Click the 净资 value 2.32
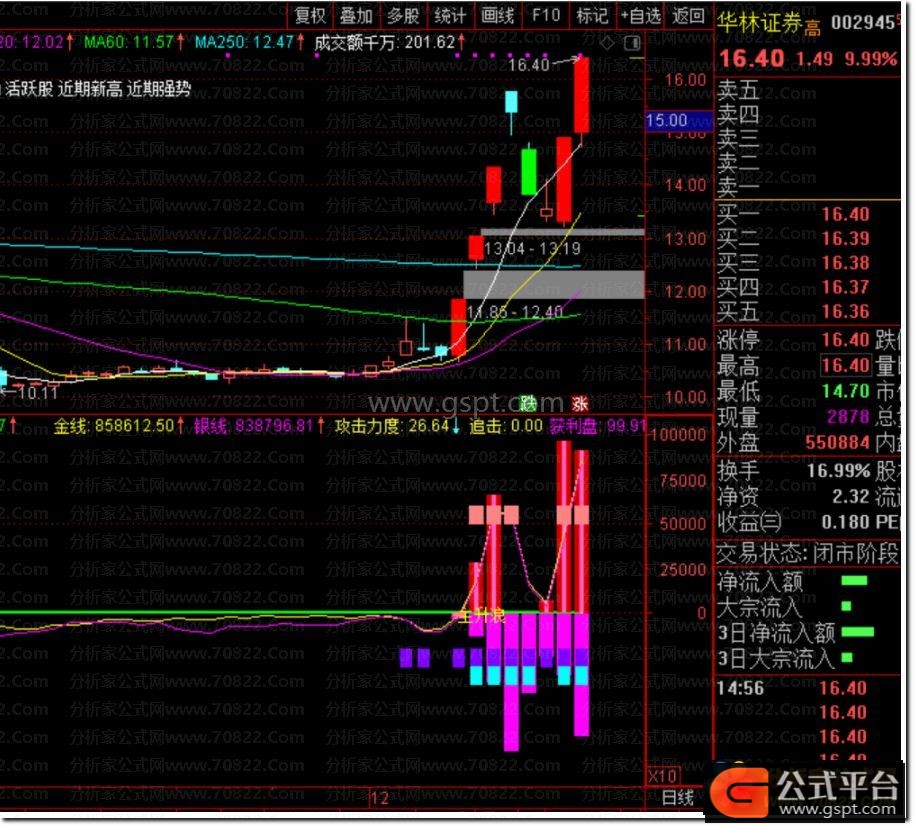Screen dimensions: 915x826 point(851,497)
